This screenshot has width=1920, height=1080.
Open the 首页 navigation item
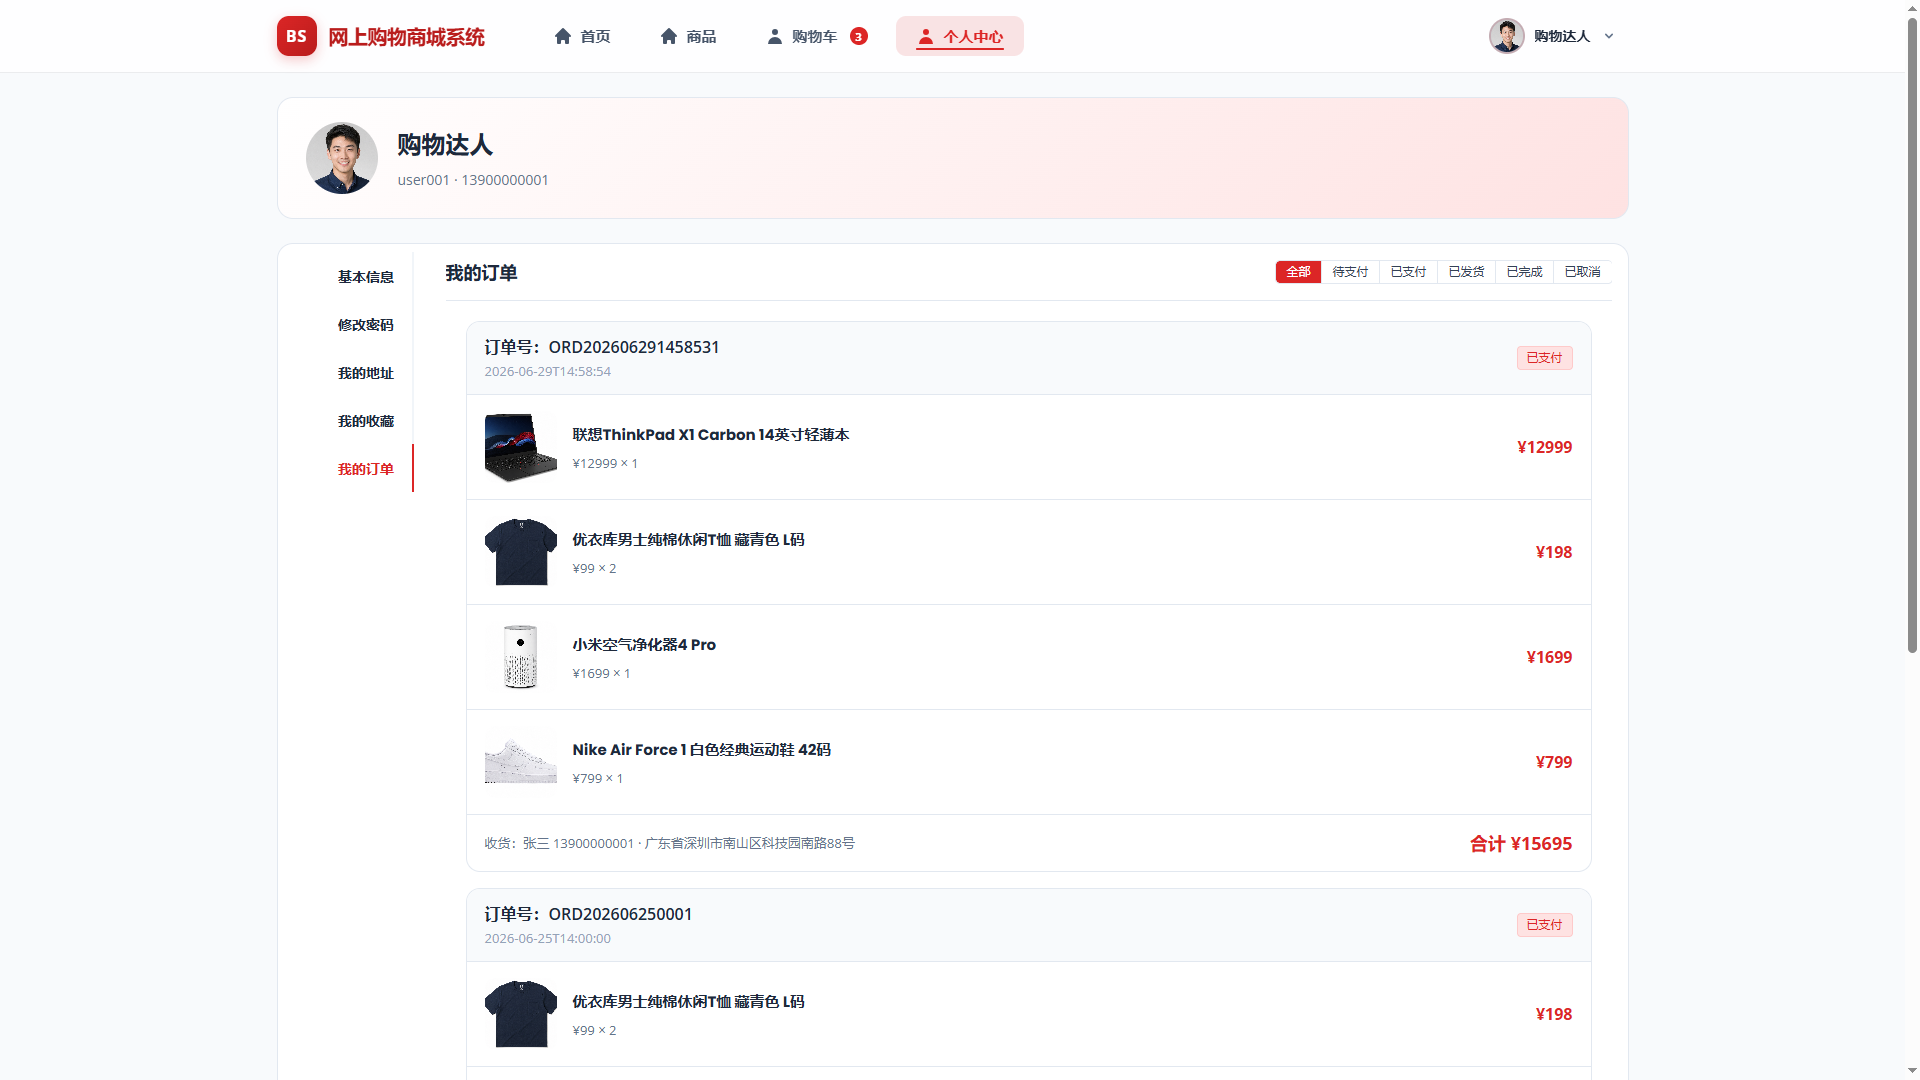pos(582,36)
